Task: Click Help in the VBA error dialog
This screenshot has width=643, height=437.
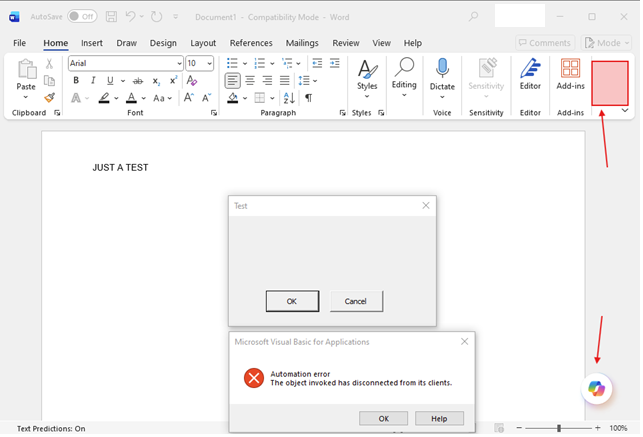Action: click(x=439, y=419)
